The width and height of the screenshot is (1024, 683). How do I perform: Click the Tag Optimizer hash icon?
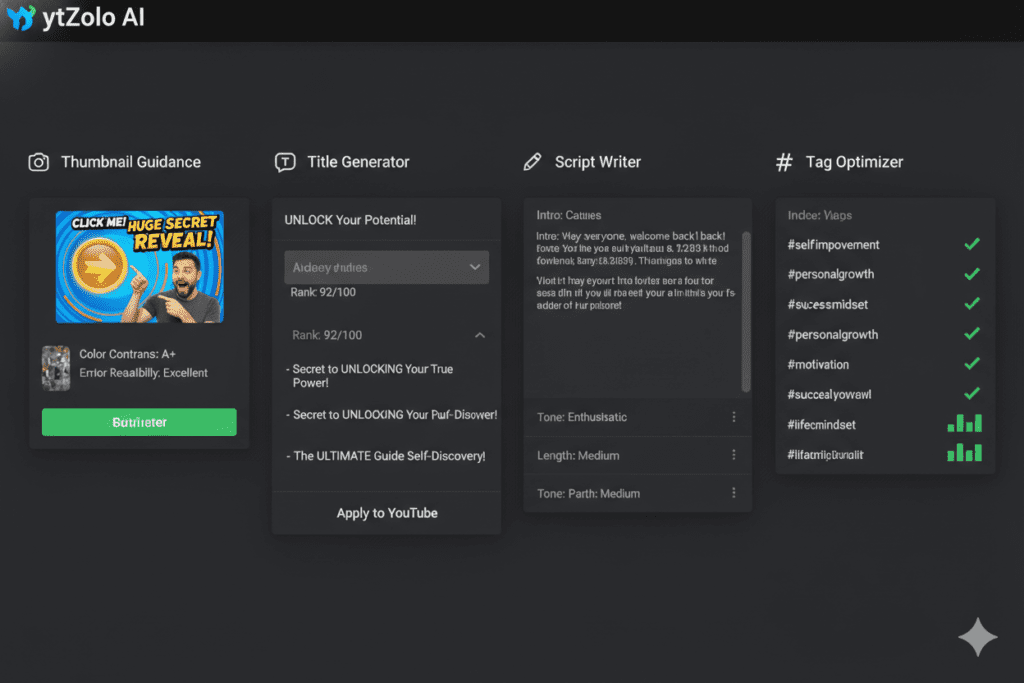(x=785, y=162)
